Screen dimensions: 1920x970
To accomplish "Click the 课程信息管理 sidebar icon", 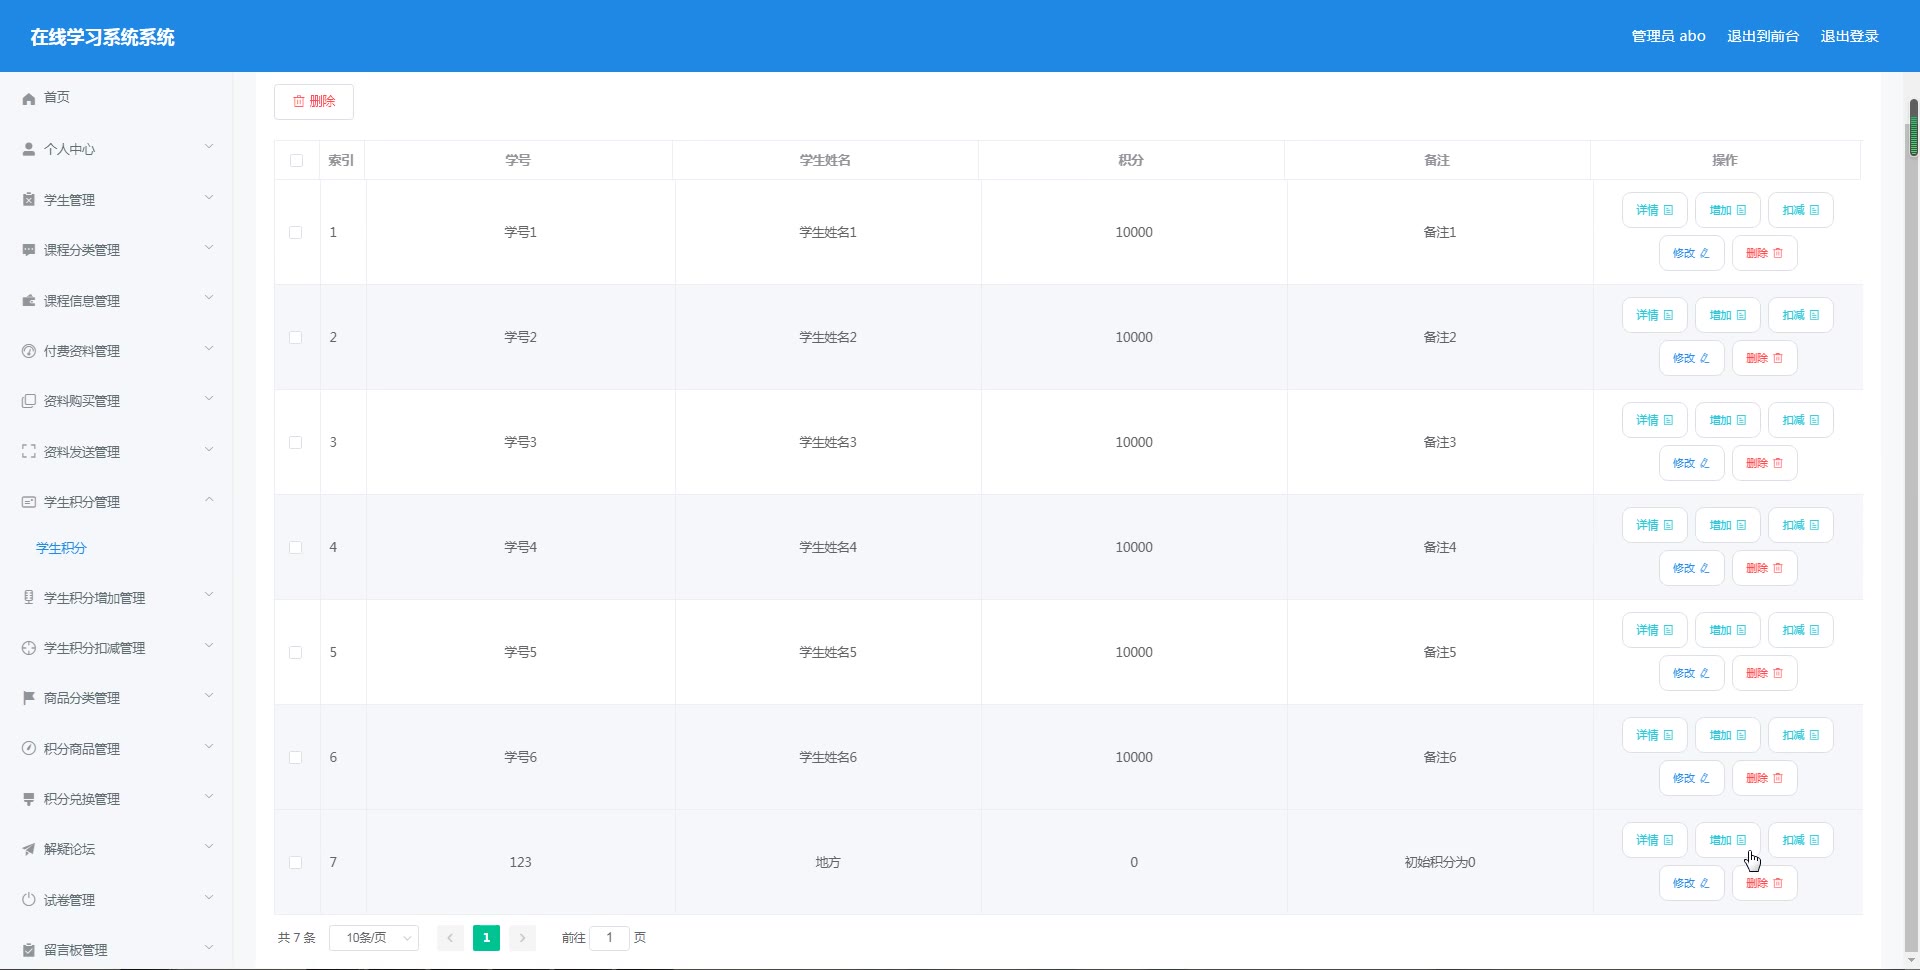I will coord(29,301).
